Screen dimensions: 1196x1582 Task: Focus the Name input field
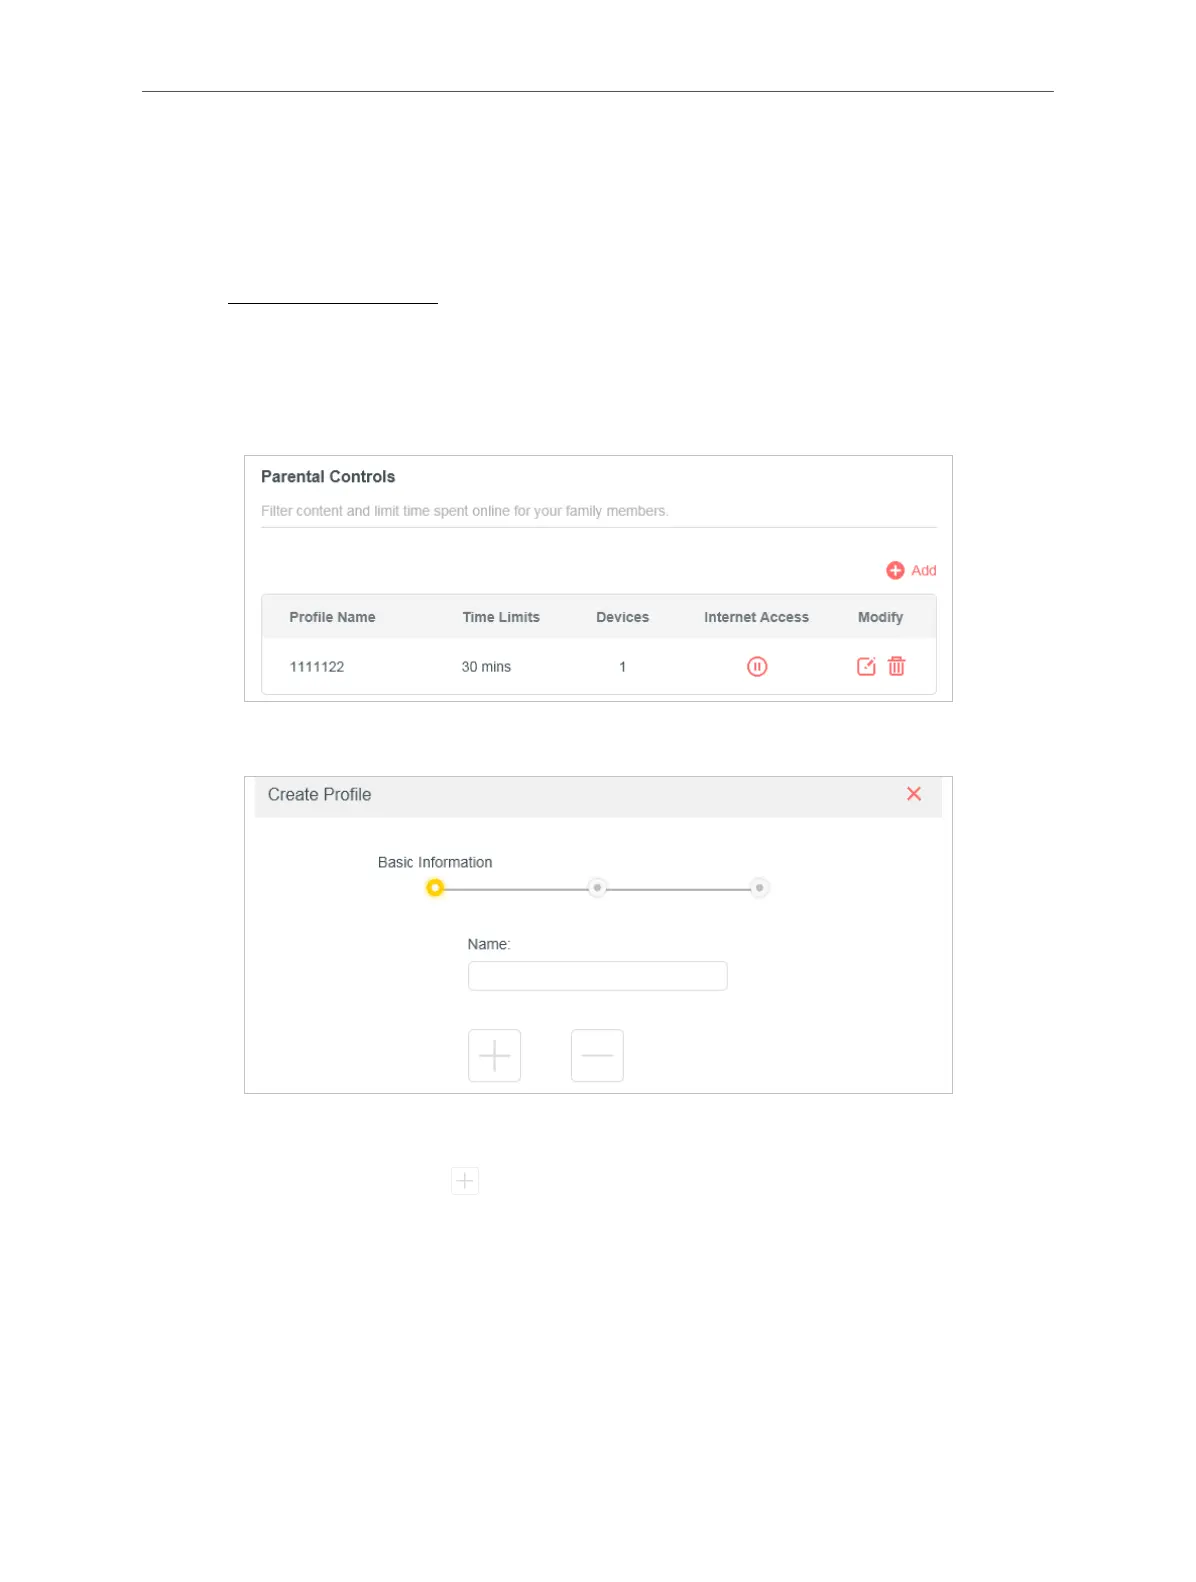click(597, 976)
